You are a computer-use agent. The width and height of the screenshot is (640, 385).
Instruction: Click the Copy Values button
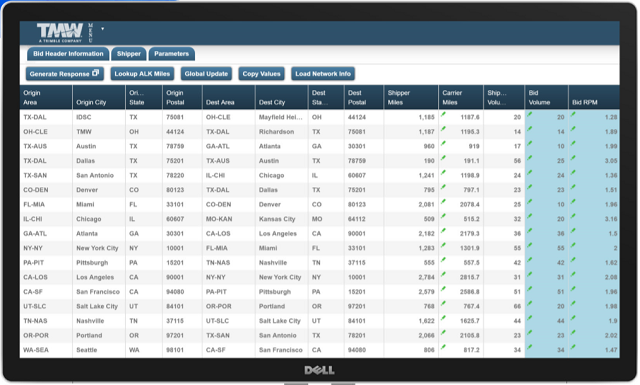[x=261, y=74]
